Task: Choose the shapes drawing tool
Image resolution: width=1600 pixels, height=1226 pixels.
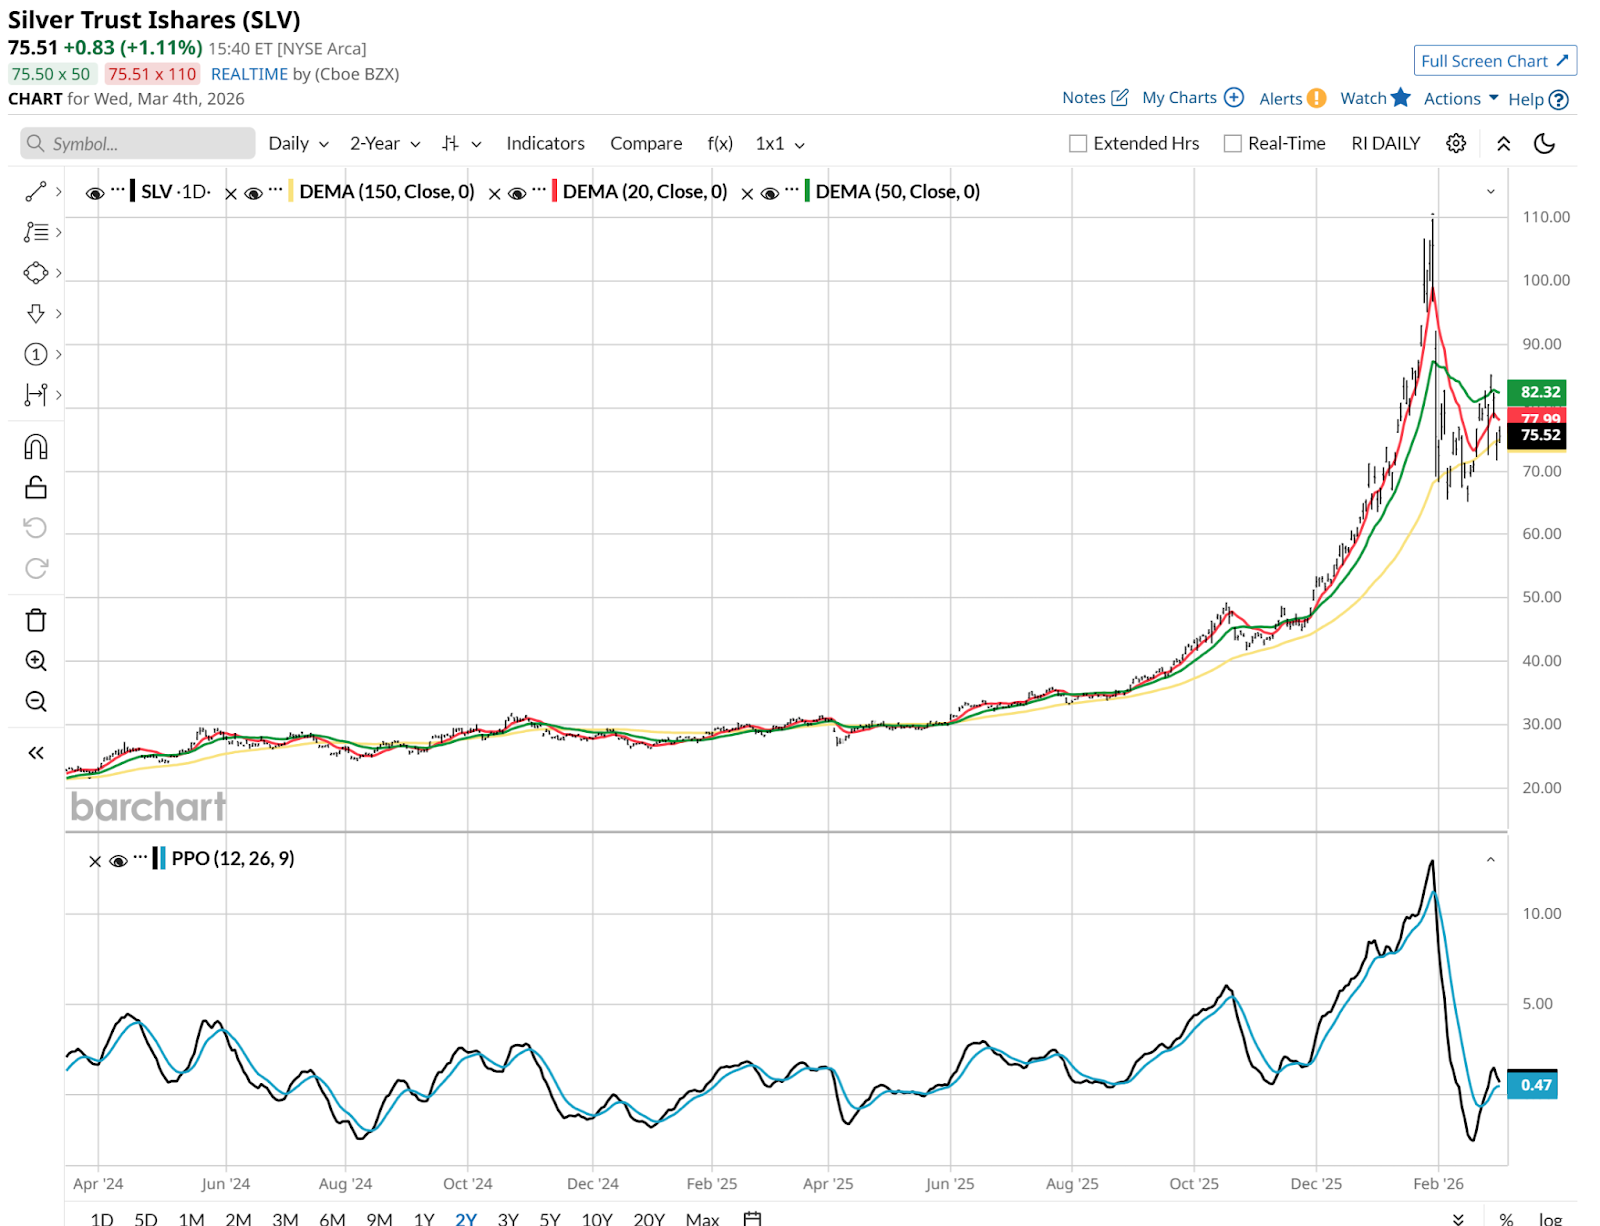Action: pos(36,273)
